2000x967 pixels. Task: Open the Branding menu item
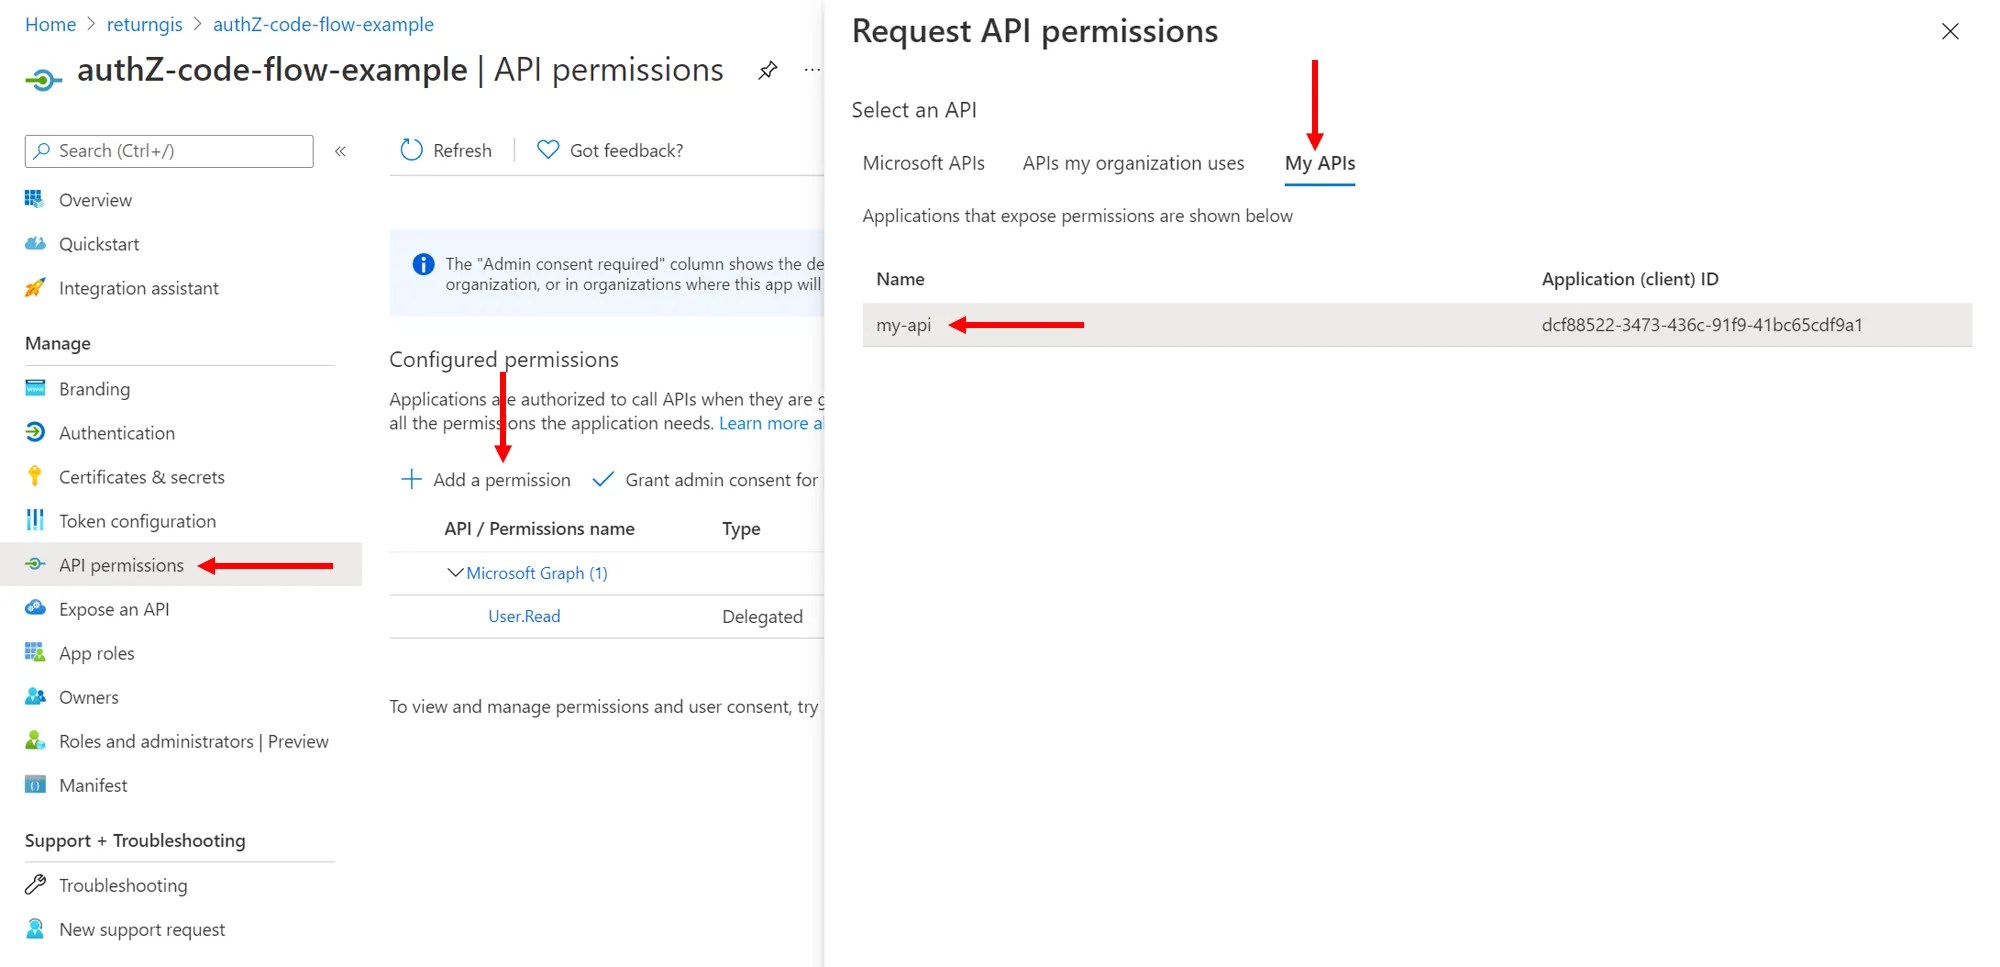[x=94, y=389]
